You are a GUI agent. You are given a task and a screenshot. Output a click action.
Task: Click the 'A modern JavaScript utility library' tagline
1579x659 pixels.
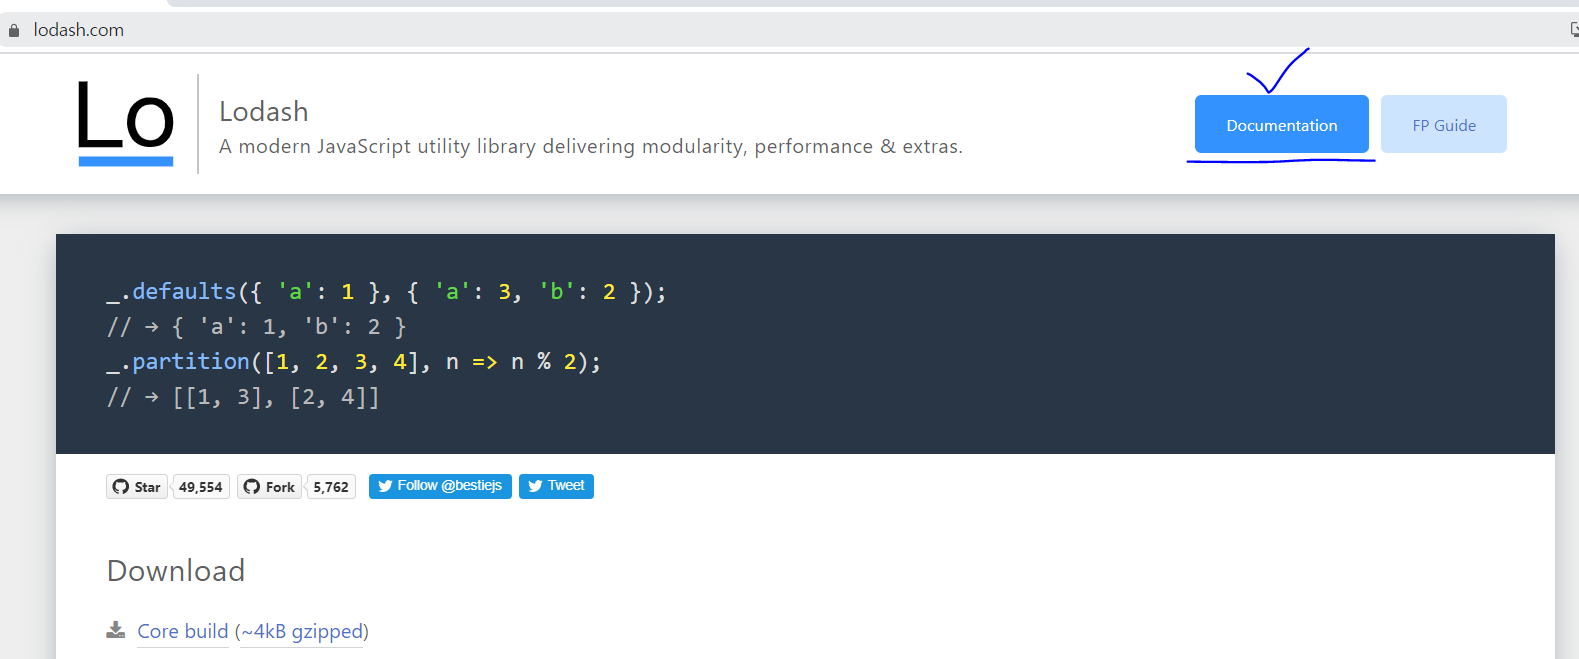coord(591,146)
